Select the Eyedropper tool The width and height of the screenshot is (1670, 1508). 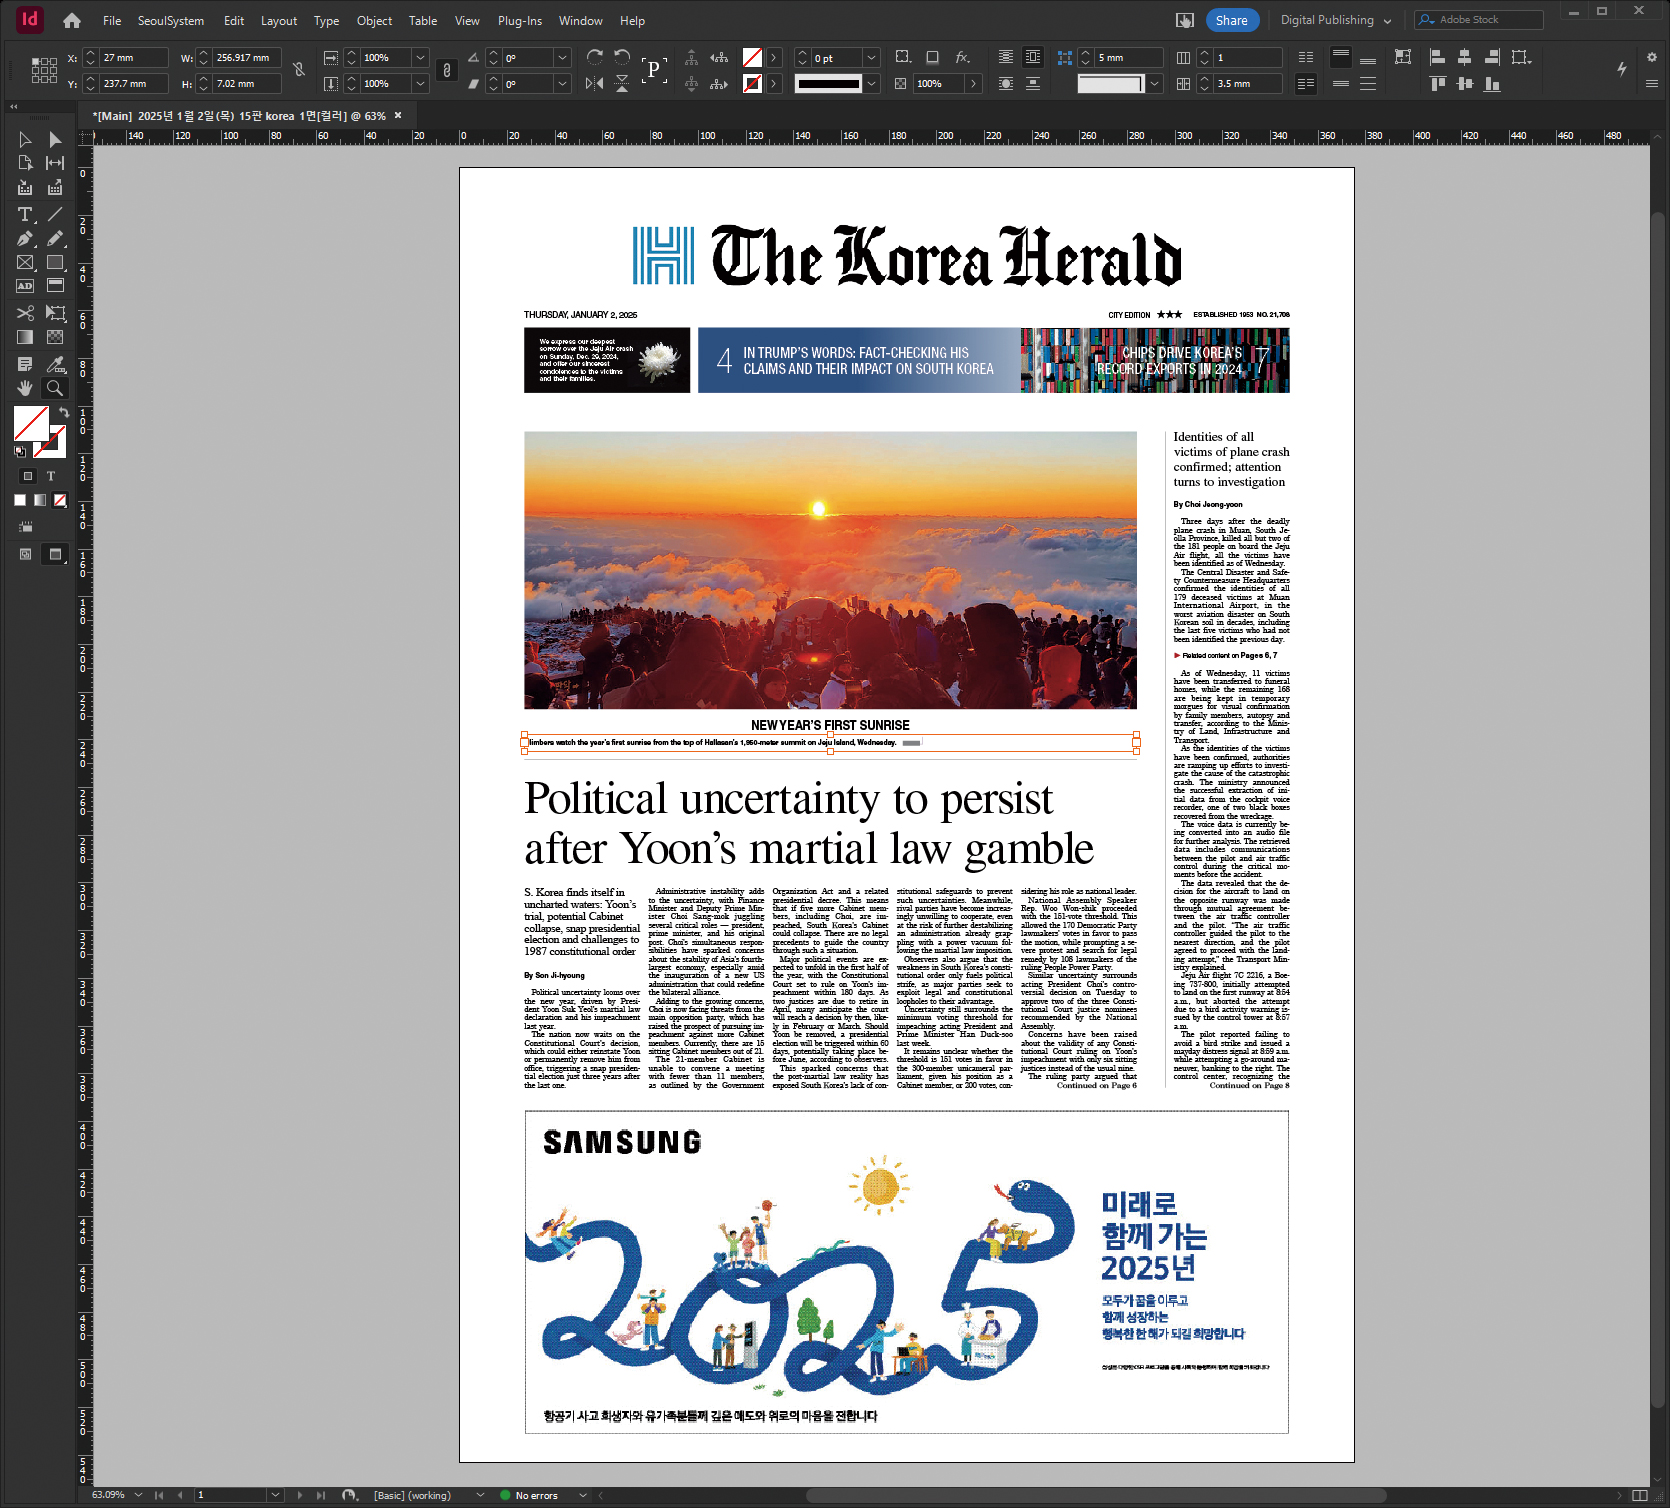(x=55, y=364)
